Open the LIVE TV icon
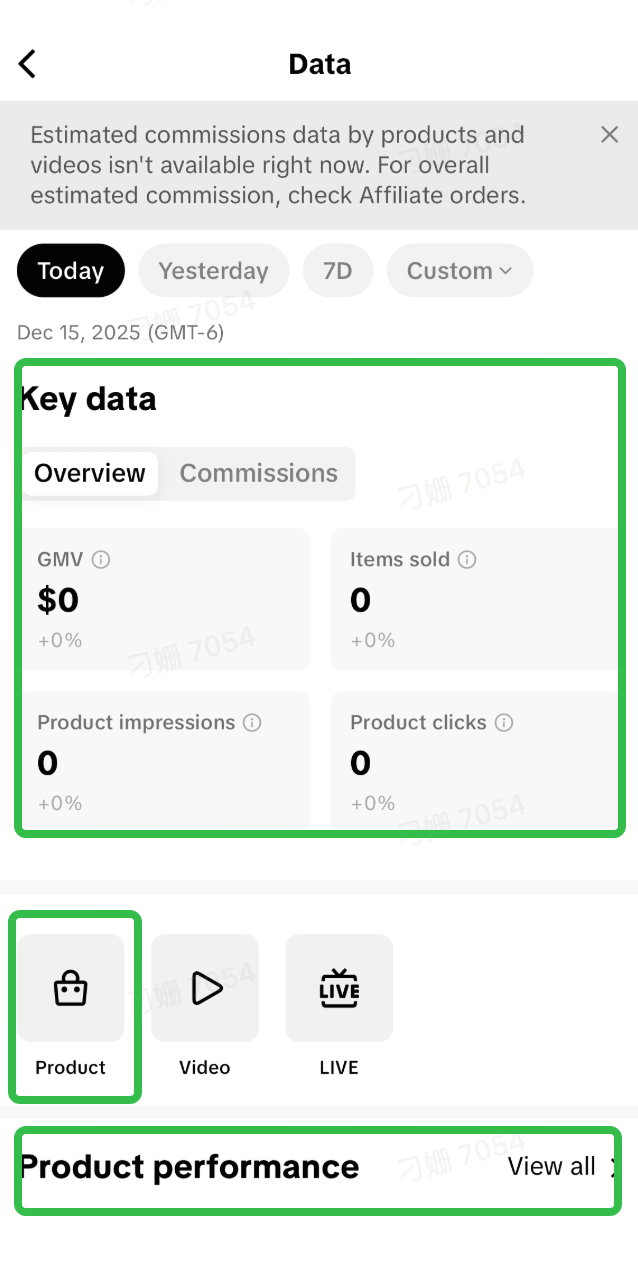The image size is (638, 1272). tap(339, 988)
